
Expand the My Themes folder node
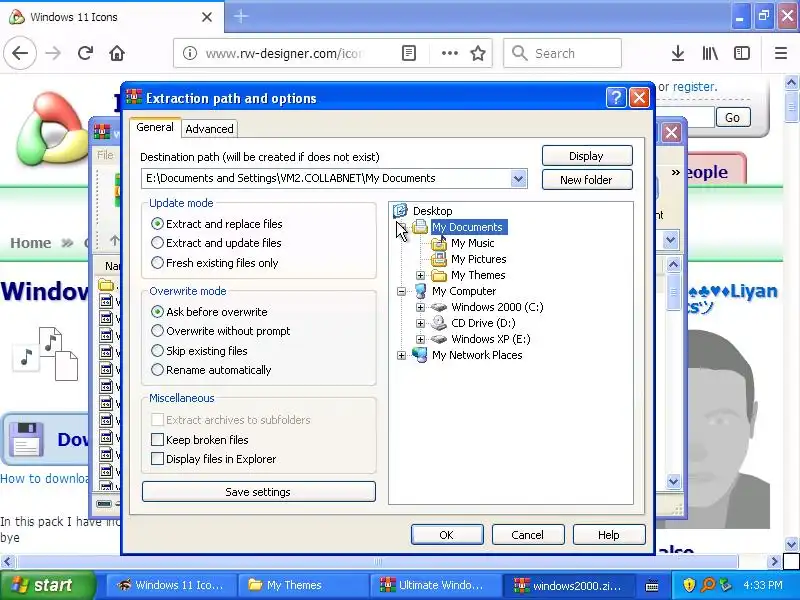click(x=420, y=276)
